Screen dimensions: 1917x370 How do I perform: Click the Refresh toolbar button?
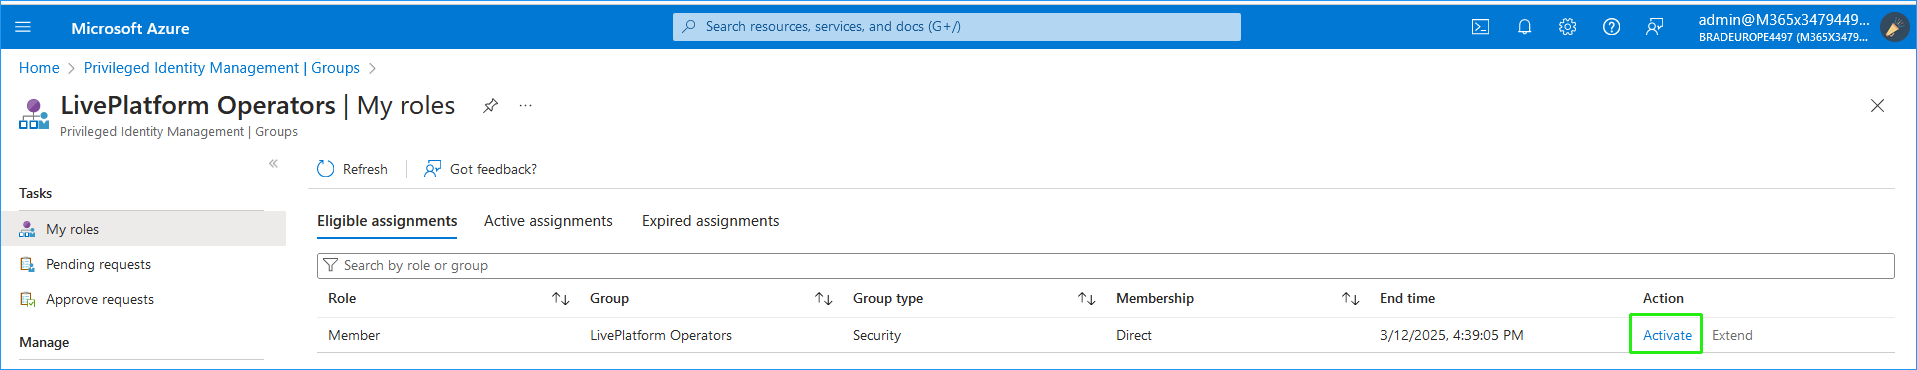(352, 169)
